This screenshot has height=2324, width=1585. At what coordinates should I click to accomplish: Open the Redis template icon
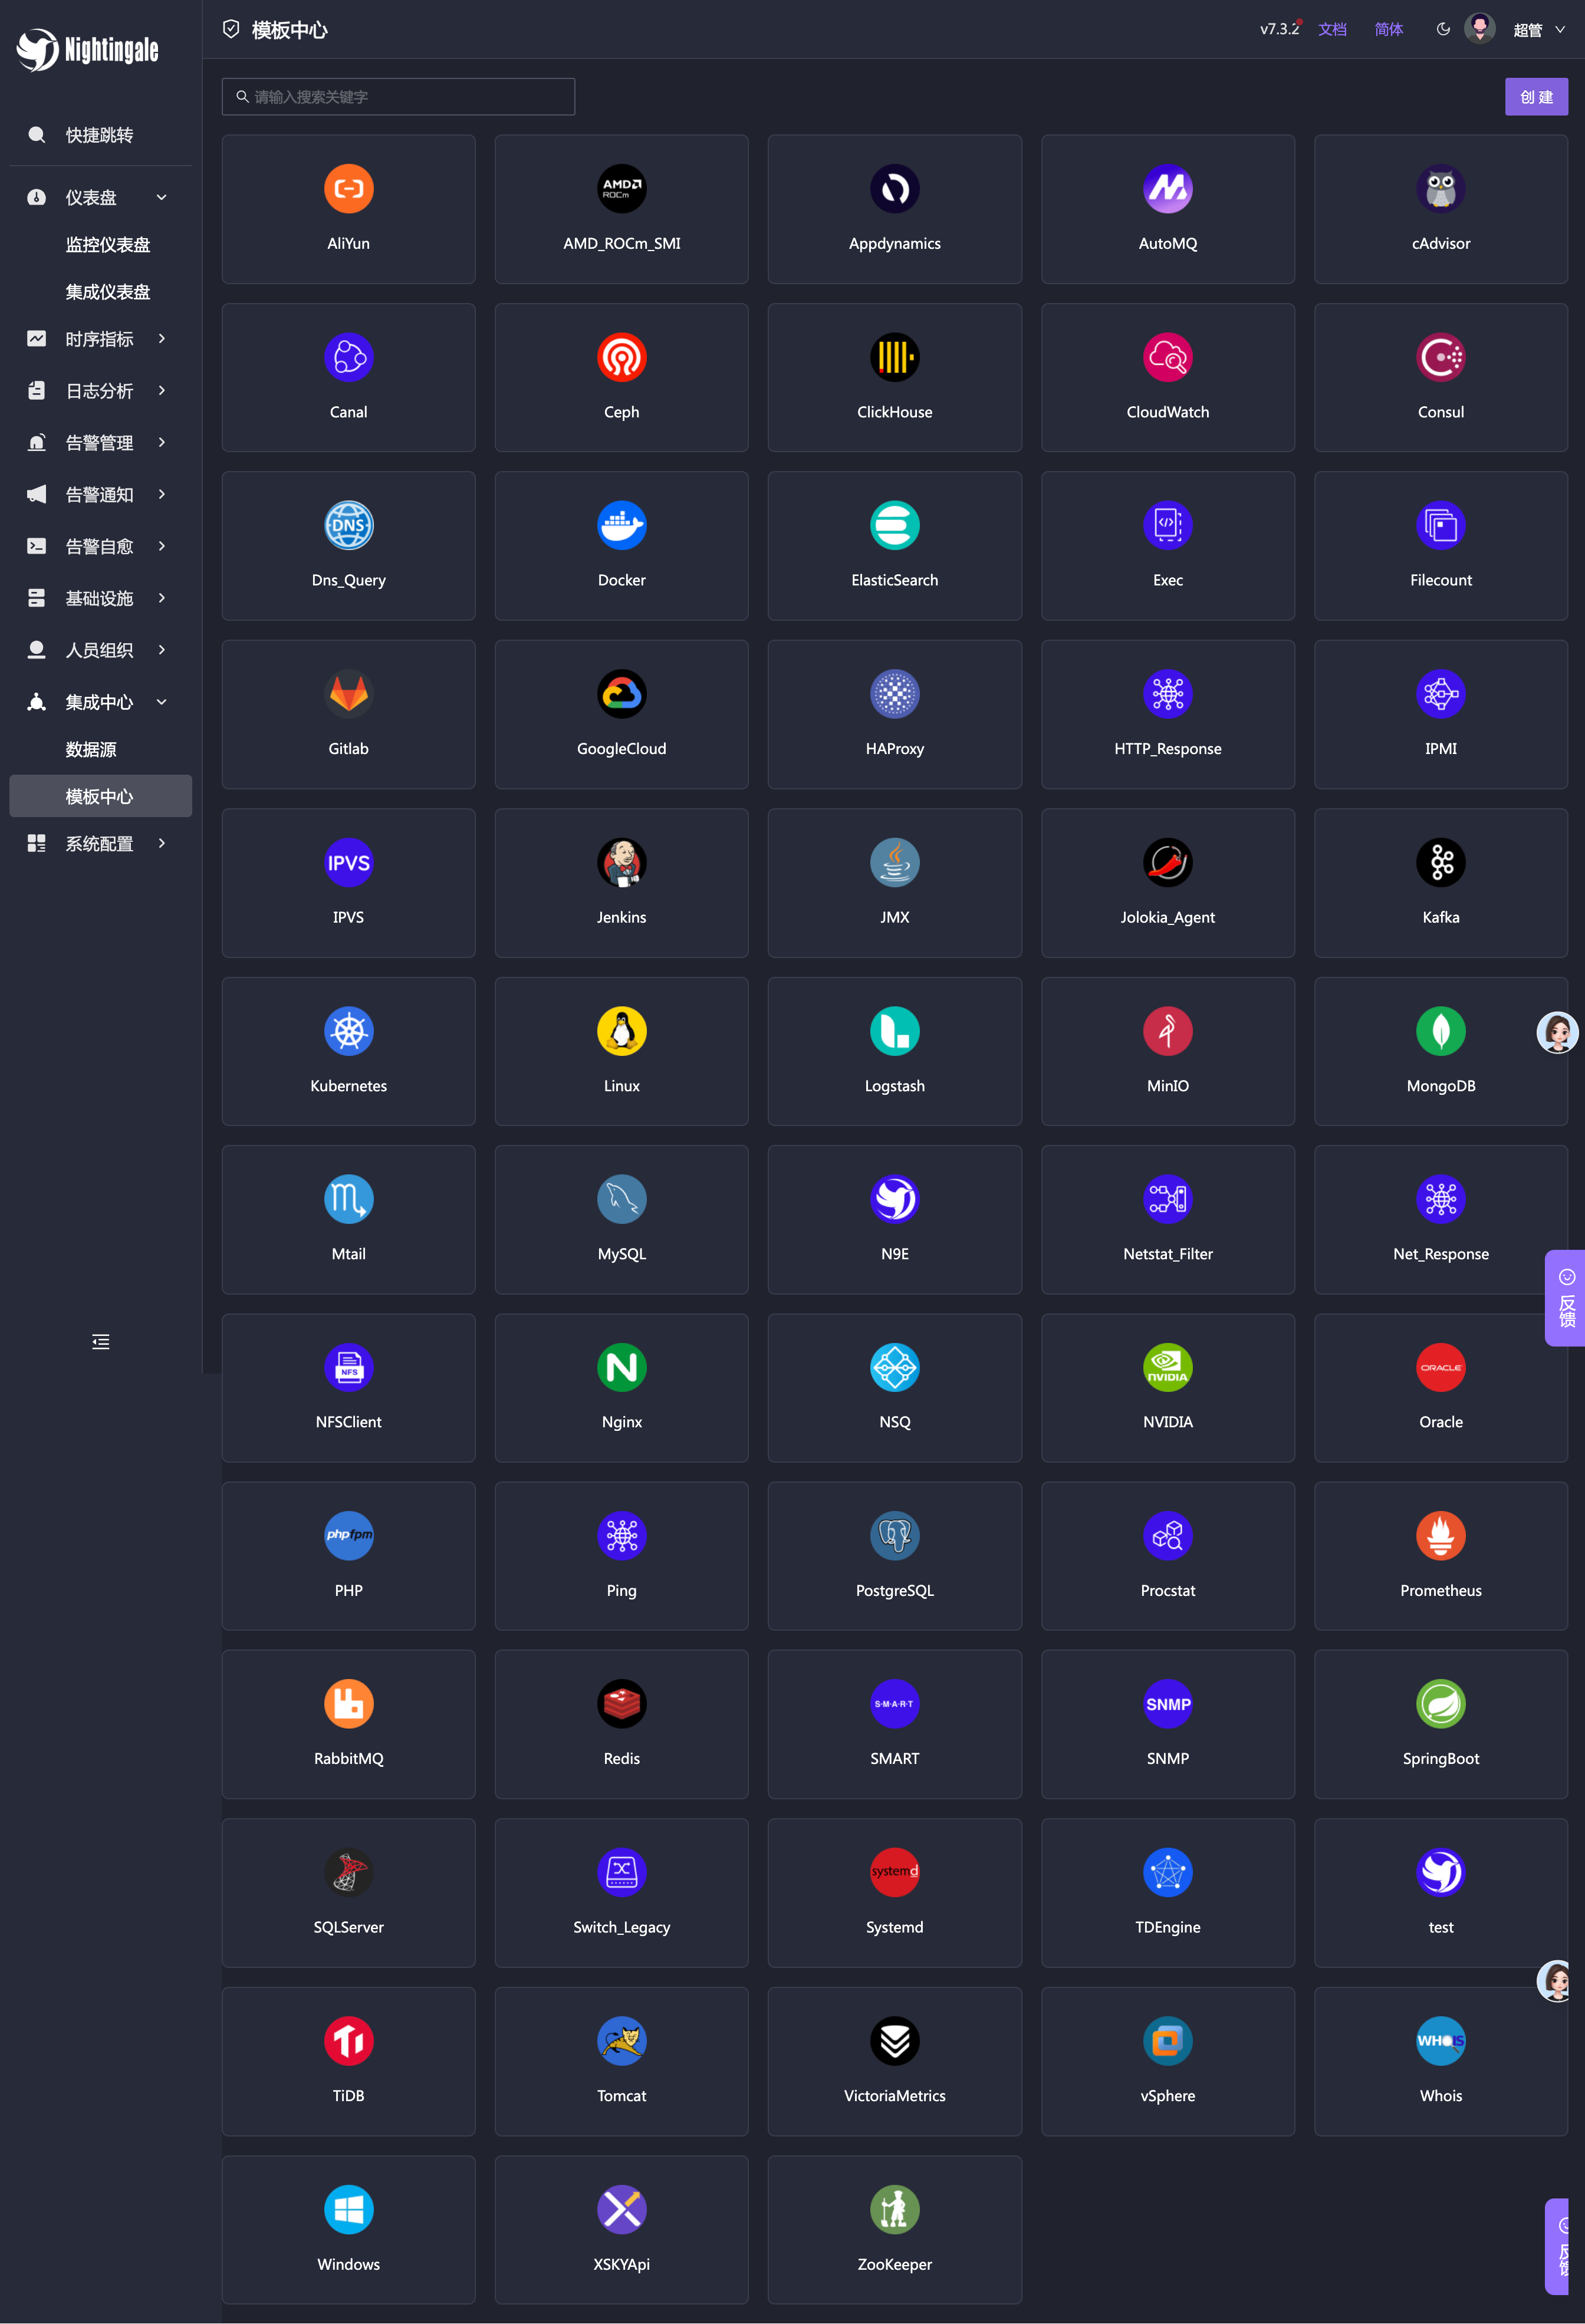coord(621,1703)
